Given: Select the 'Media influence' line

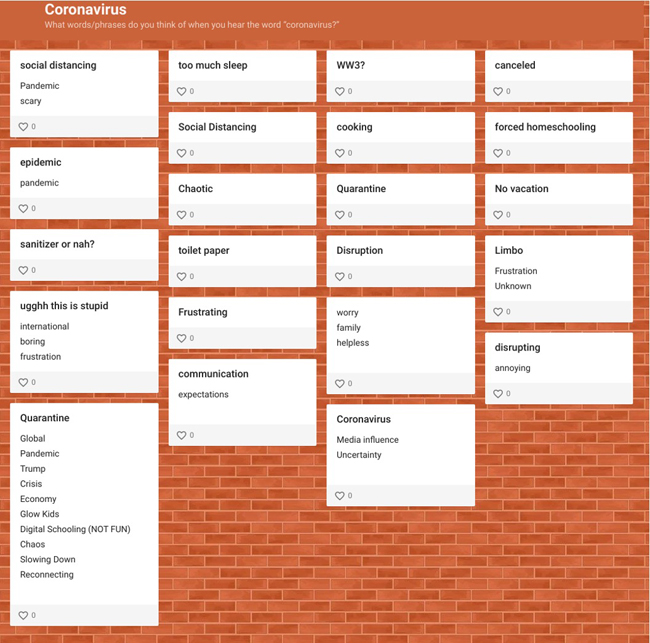Looking at the screenshot, I should pos(367,440).
